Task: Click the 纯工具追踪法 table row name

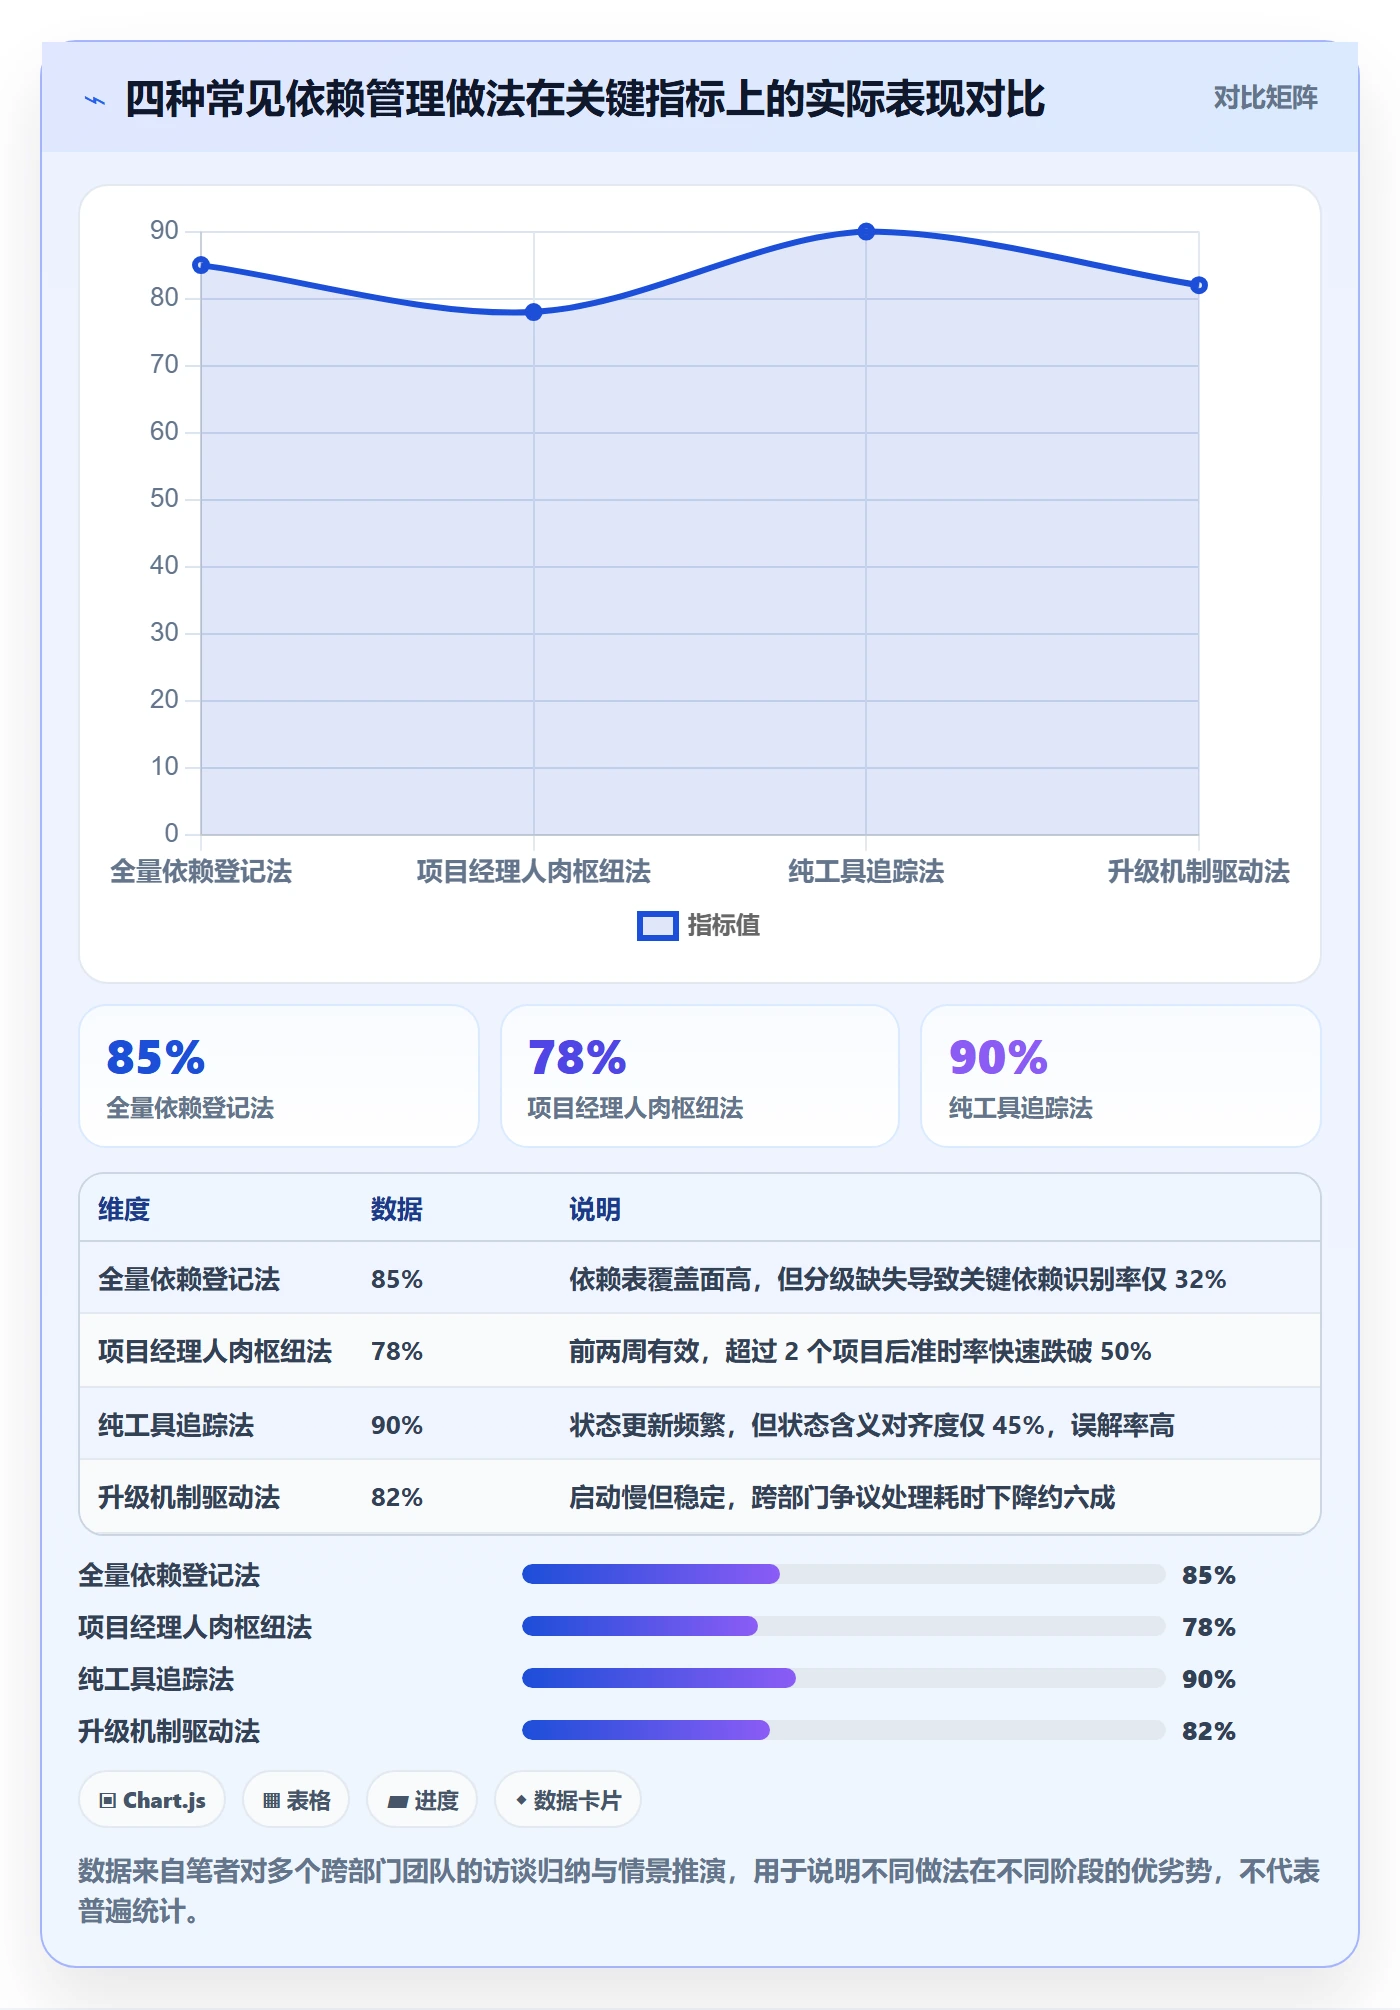Action: tap(176, 1425)
